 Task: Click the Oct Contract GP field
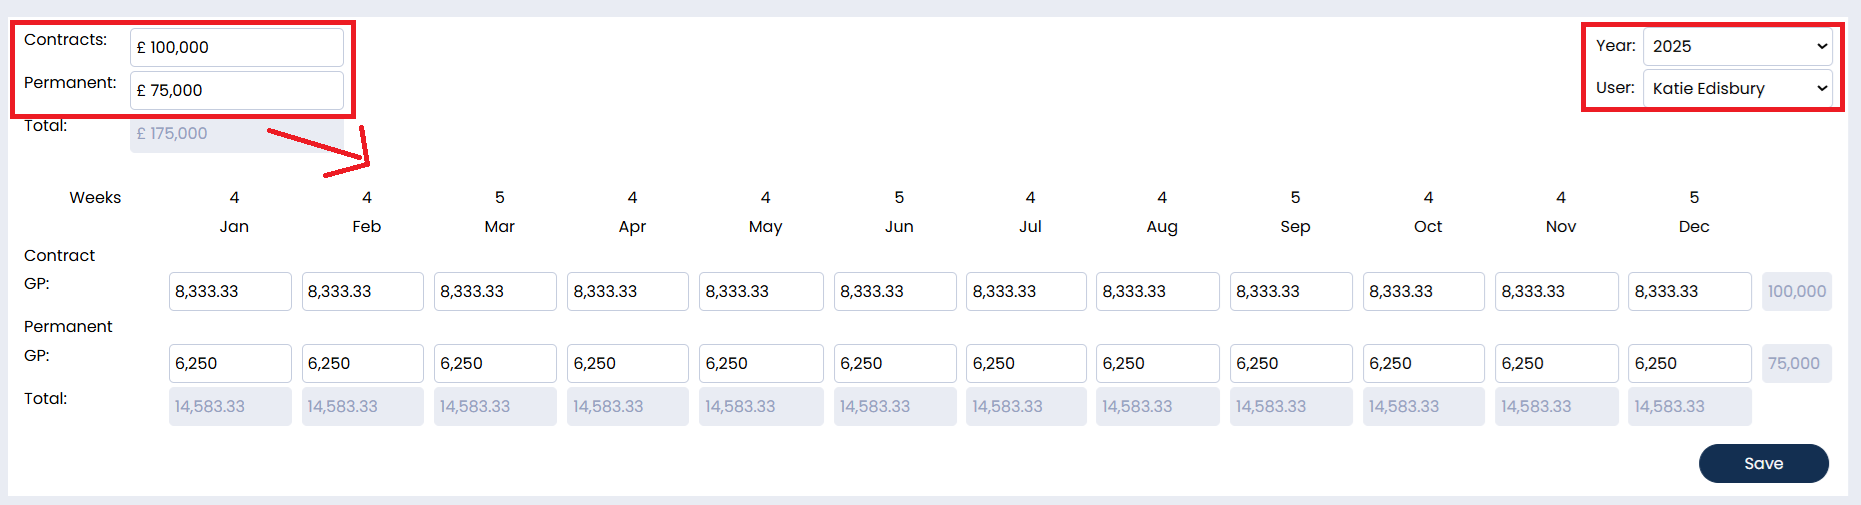coord(1423,291)
